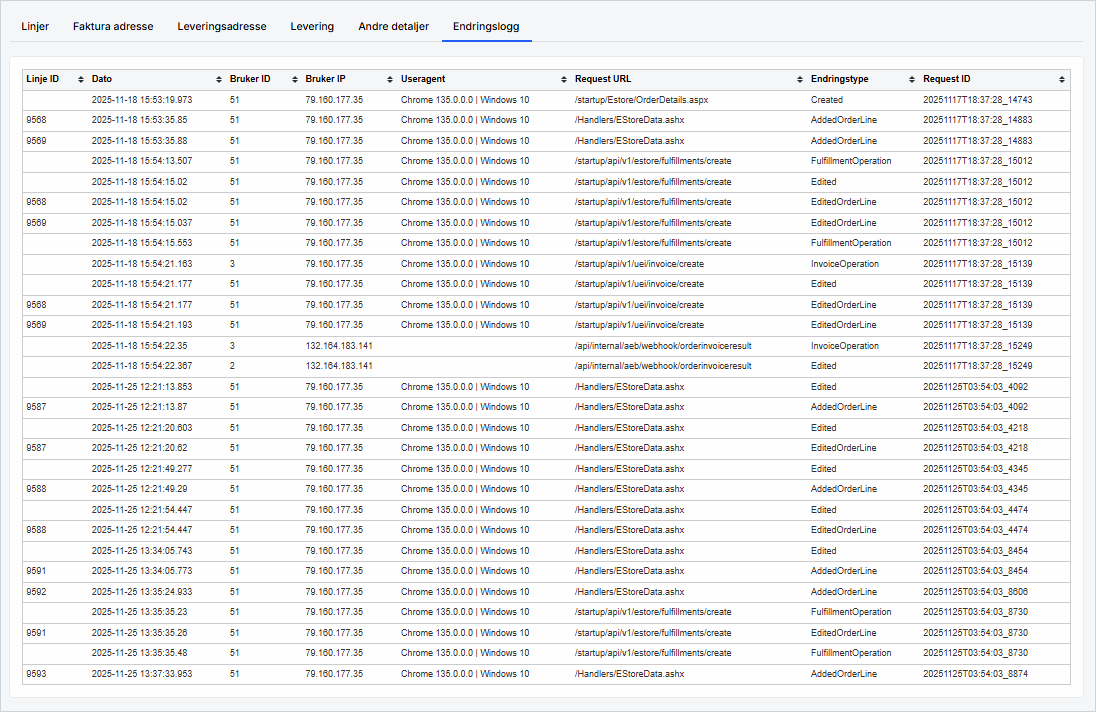Open the Linjer tab
Image resolution: width=1096 pixels, height=712 pixels.
point(35,26)
